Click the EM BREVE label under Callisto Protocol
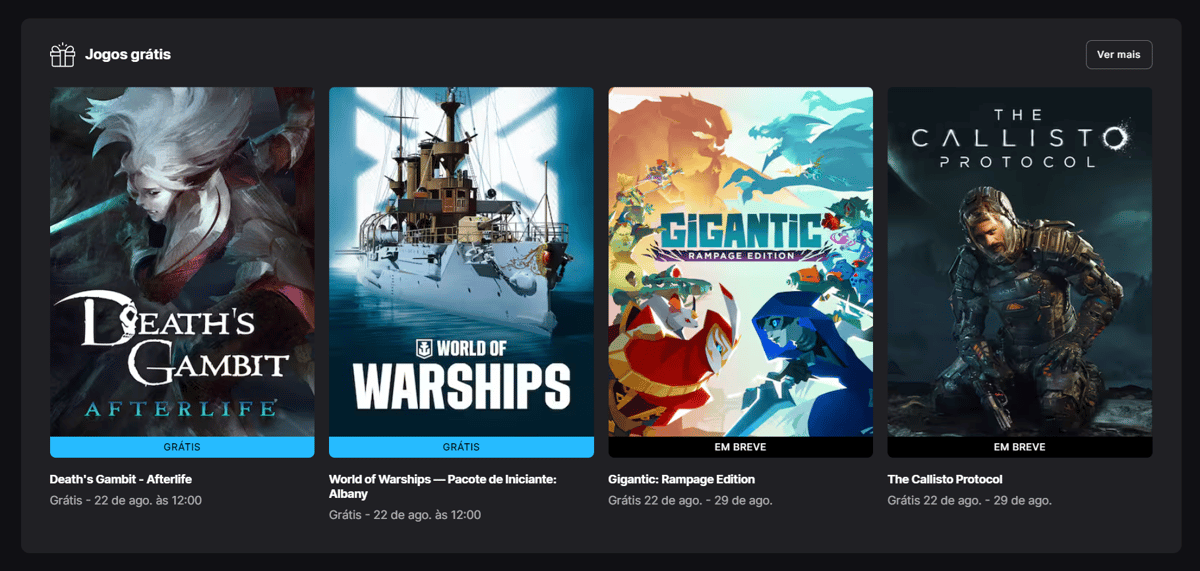Image resolution: width=1200 pixels, height=571 pixels. tap(1020, 447)
